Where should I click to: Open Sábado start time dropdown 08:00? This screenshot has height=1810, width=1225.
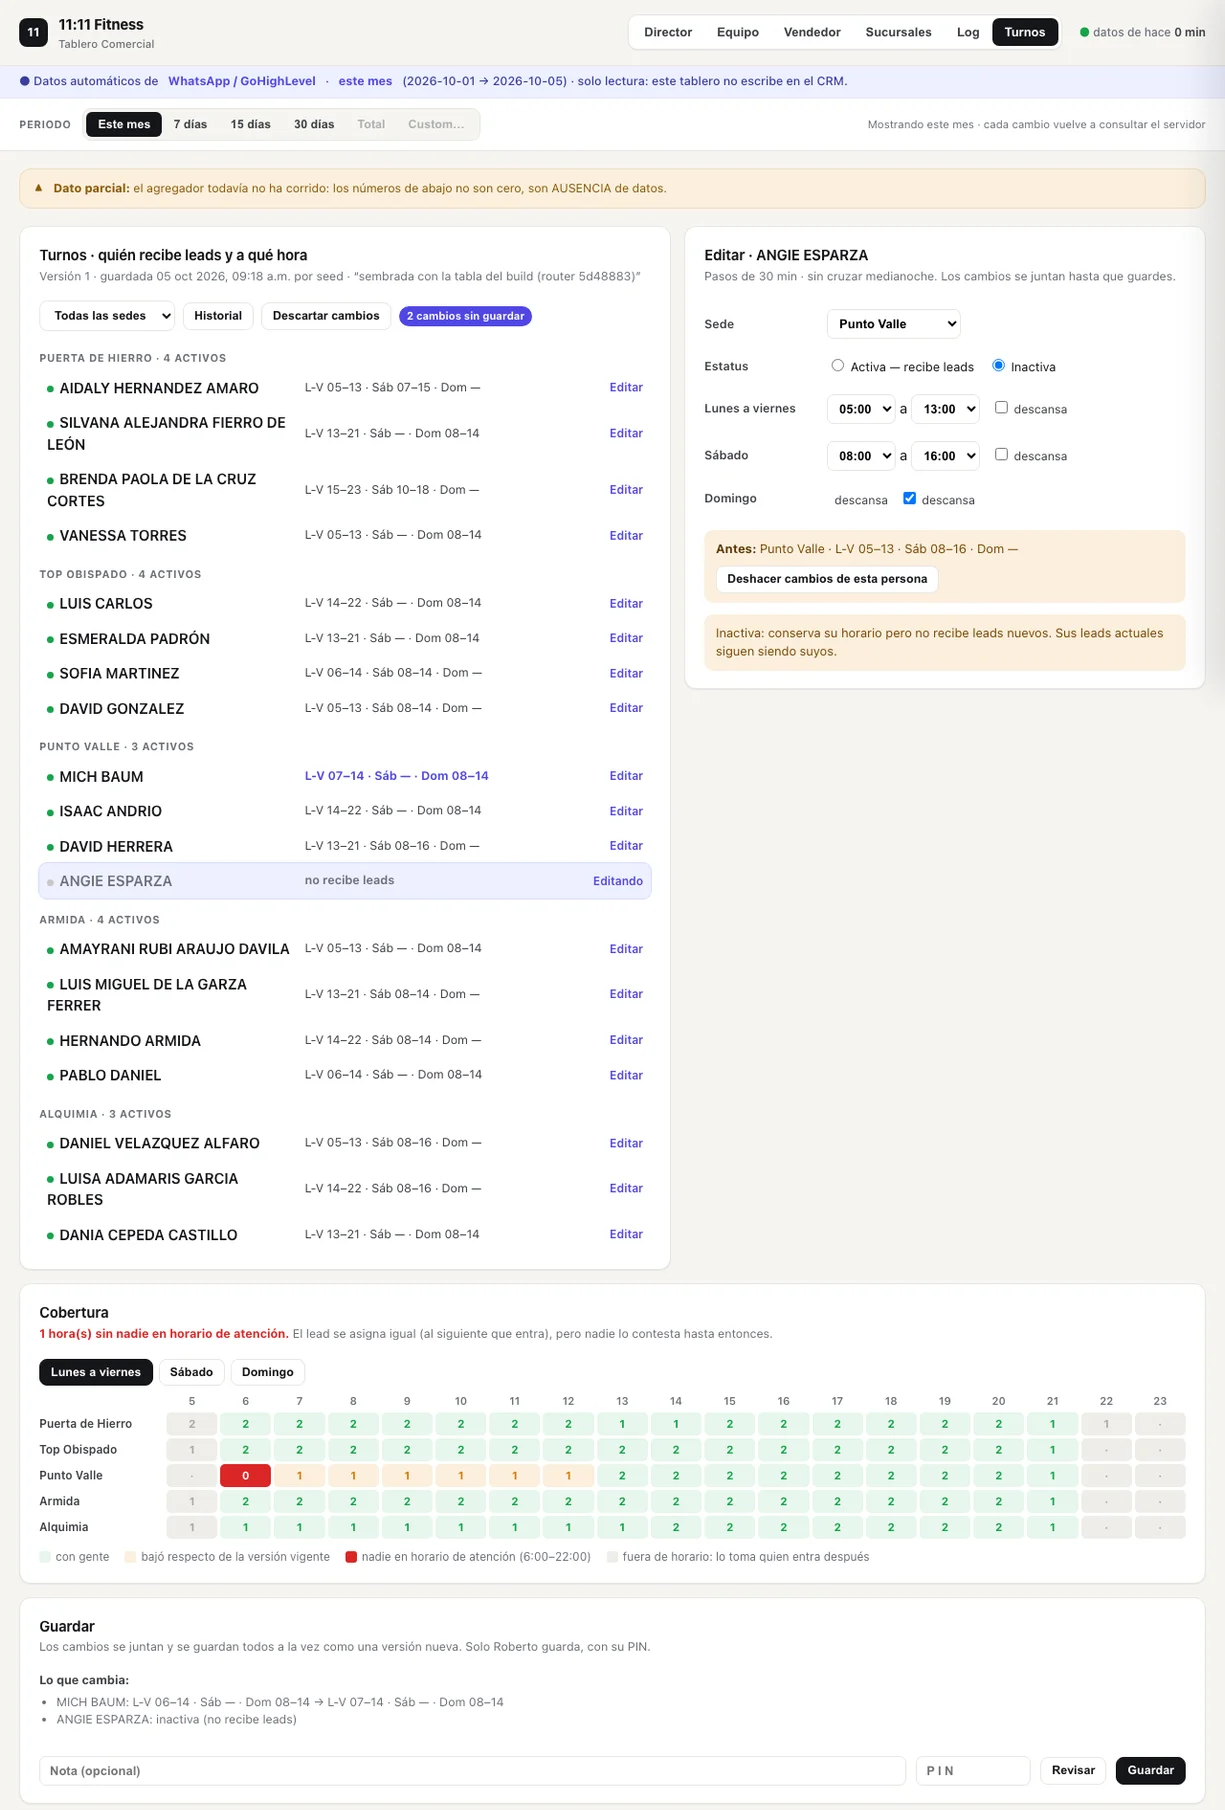click(861, 456)
